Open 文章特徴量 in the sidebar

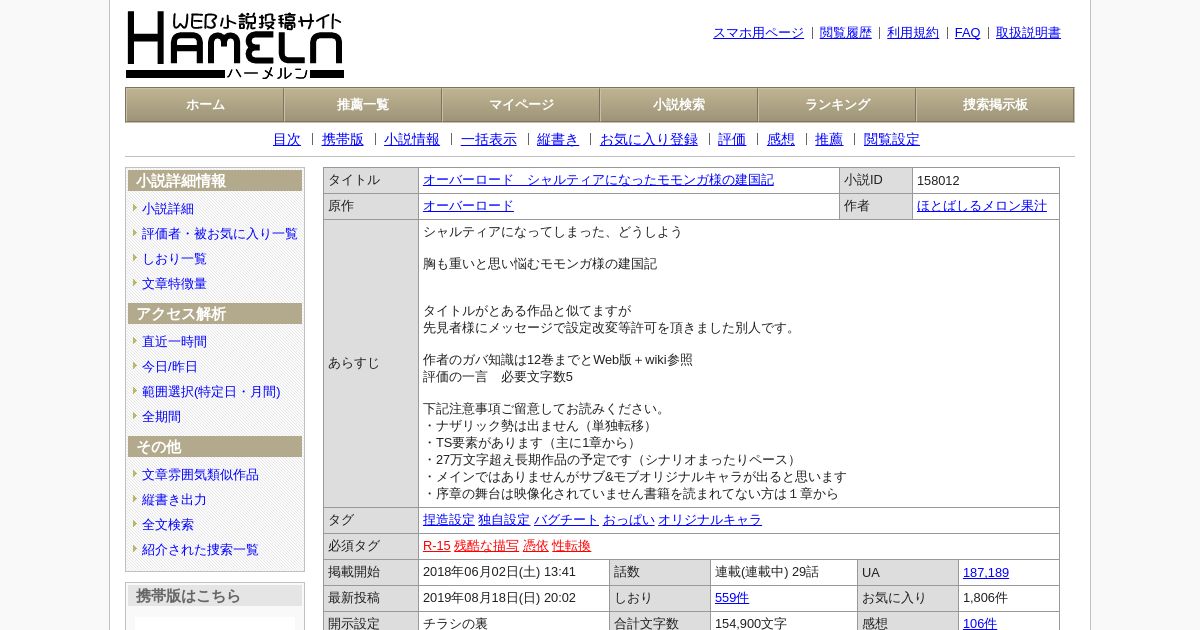(x=174, y=284)
